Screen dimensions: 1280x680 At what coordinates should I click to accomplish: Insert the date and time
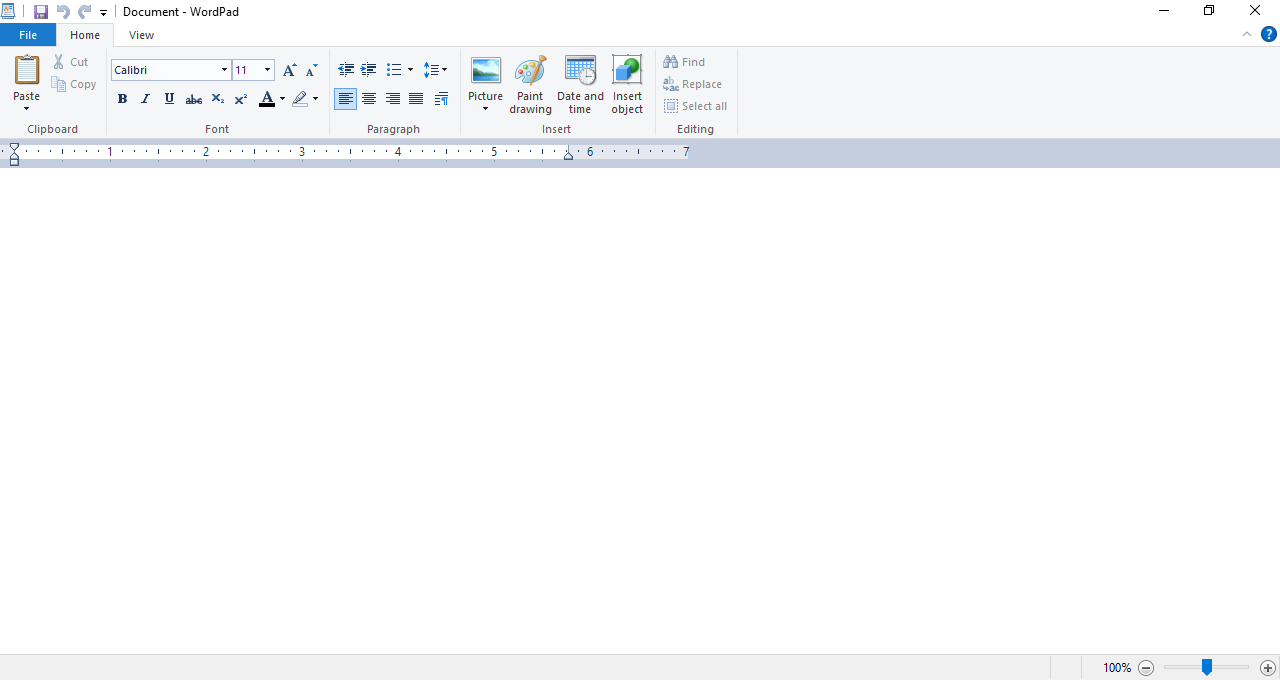pos(580,84)
